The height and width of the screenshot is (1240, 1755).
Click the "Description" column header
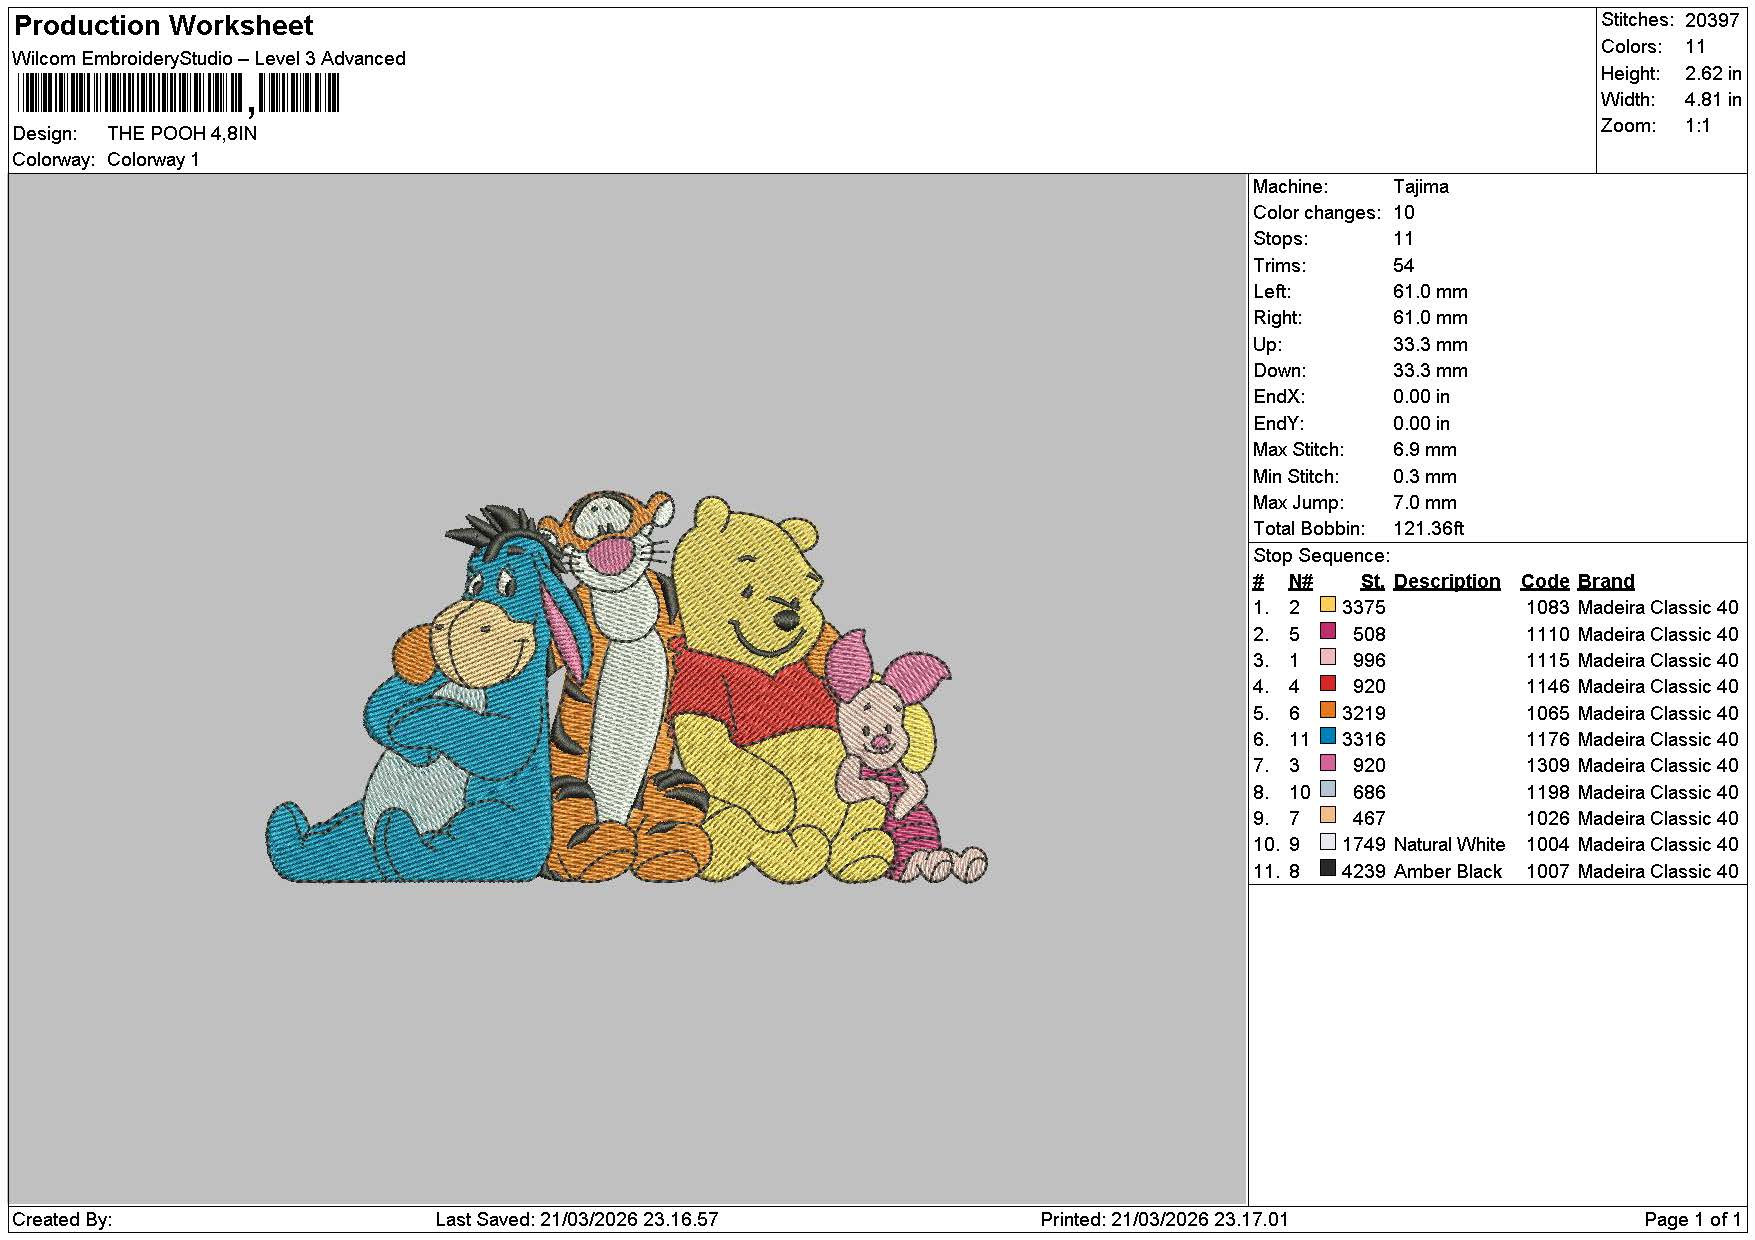tap(1447, 582)
